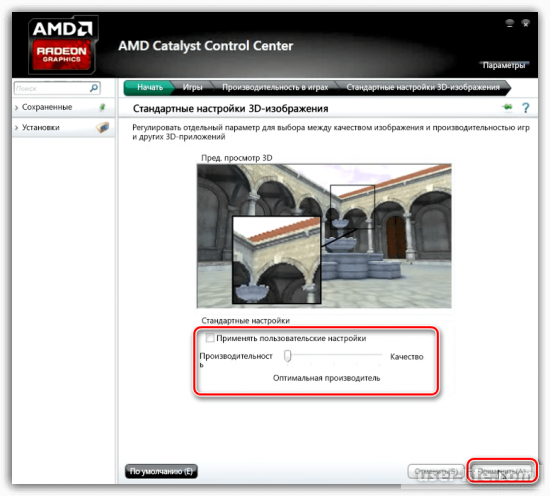This screenshot has width=550, height=496.
Task: Click the Оптимальная производитель text
Action: (327, 378)
